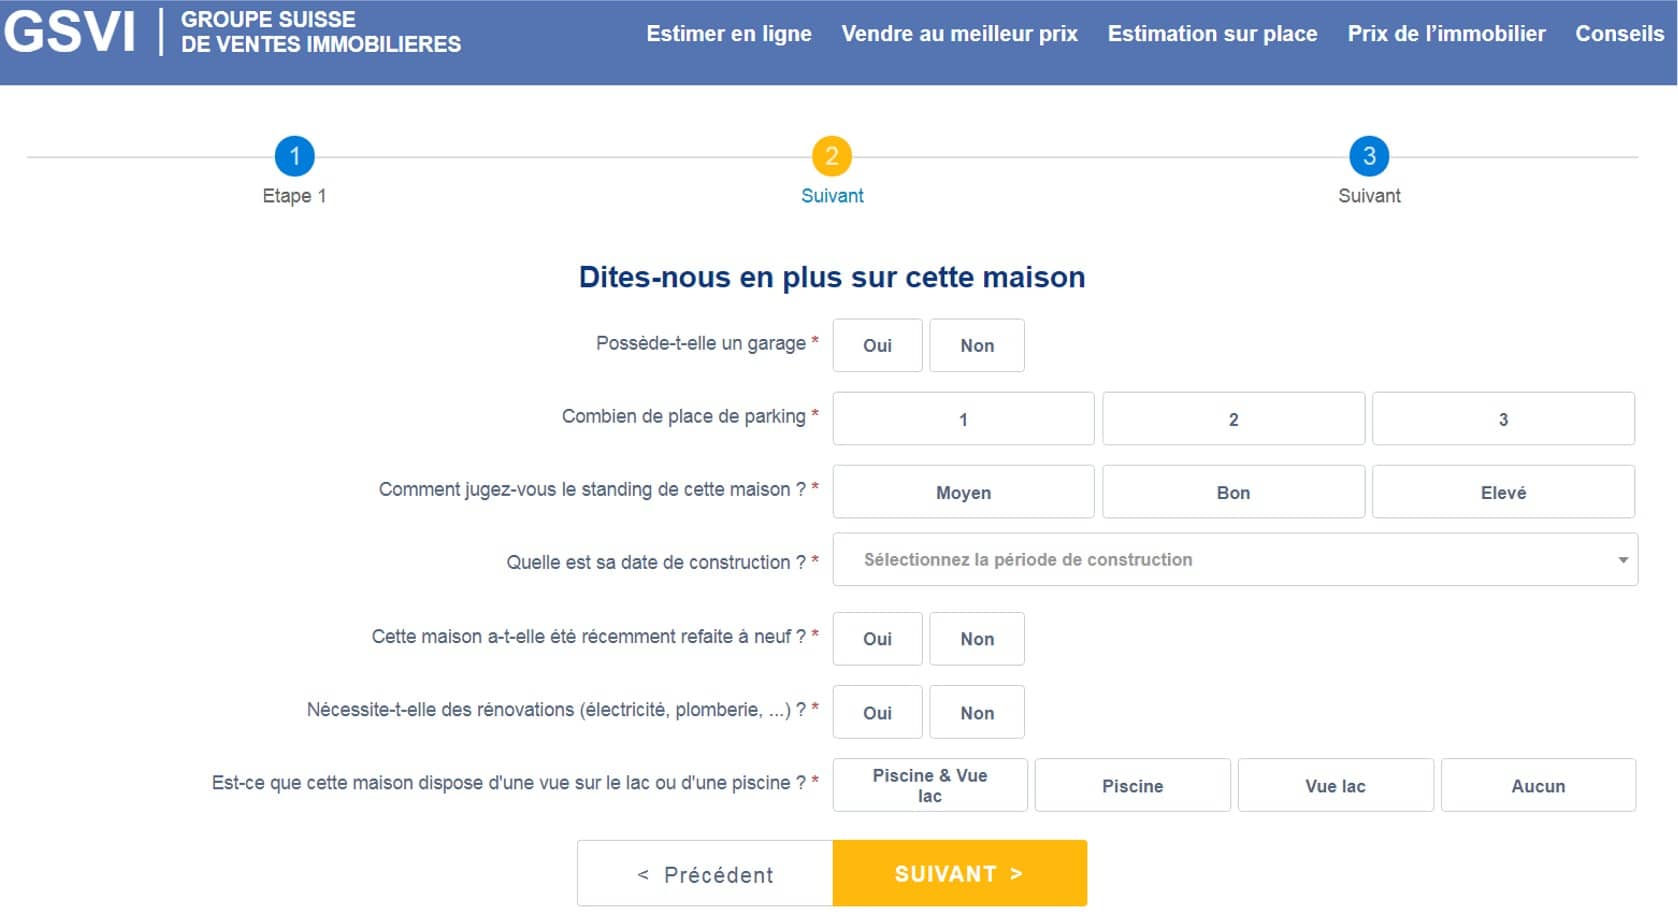Open Vendre au meilleur prix link
The image size is (1678, 915).
(959, 34)
